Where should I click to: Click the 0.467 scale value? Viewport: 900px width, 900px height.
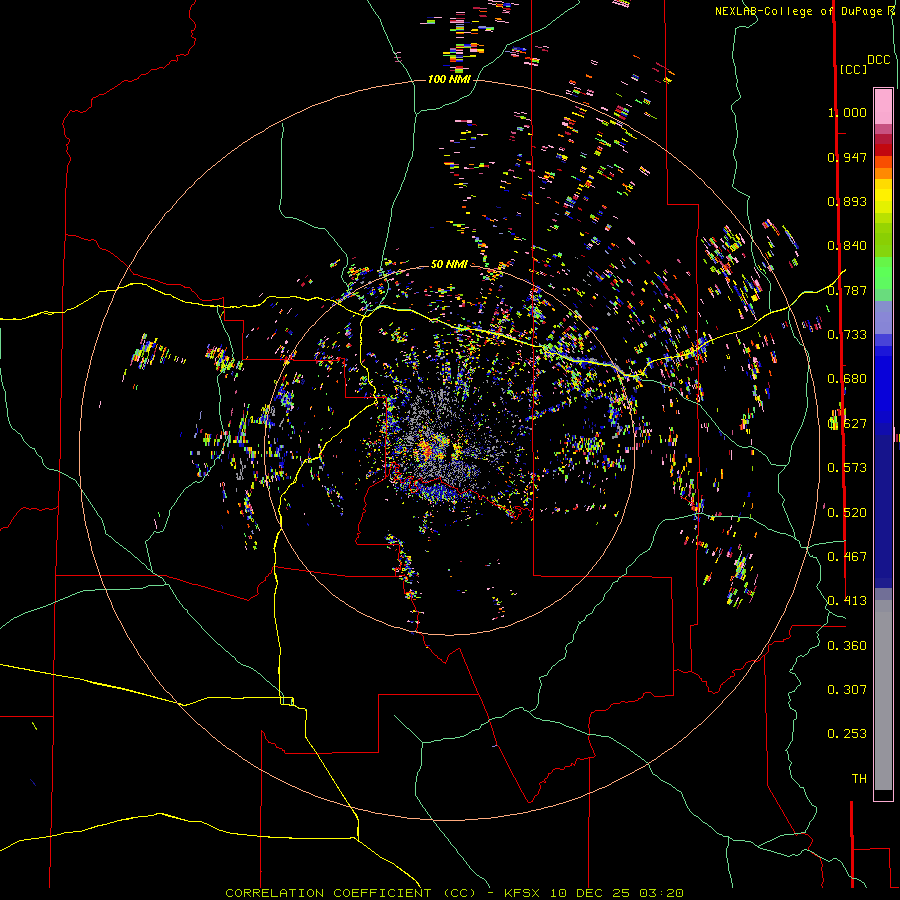[x=847, y=557]
